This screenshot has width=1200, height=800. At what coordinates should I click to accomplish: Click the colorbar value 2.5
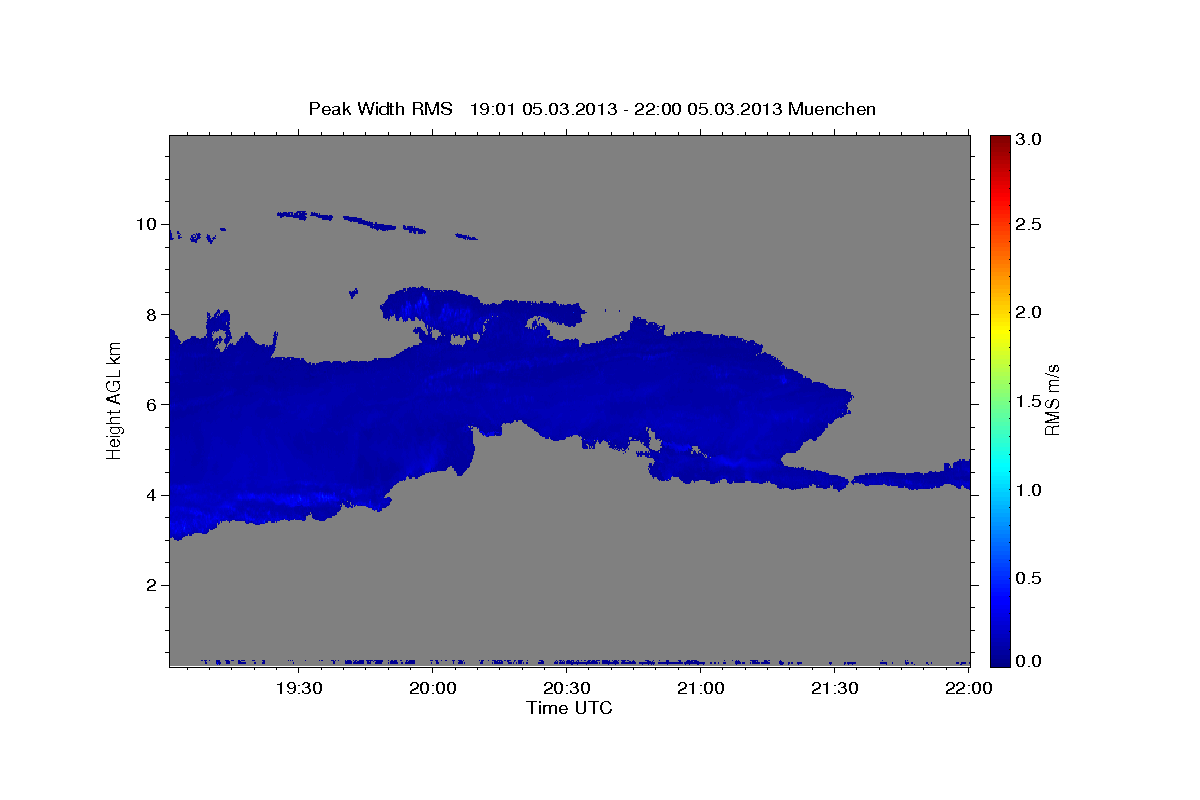tap(1030, 224)
